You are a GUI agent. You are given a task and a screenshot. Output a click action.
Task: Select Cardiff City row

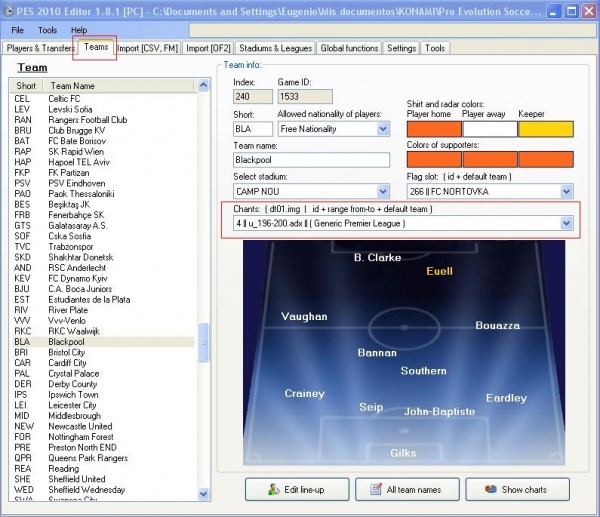(103, 363)
